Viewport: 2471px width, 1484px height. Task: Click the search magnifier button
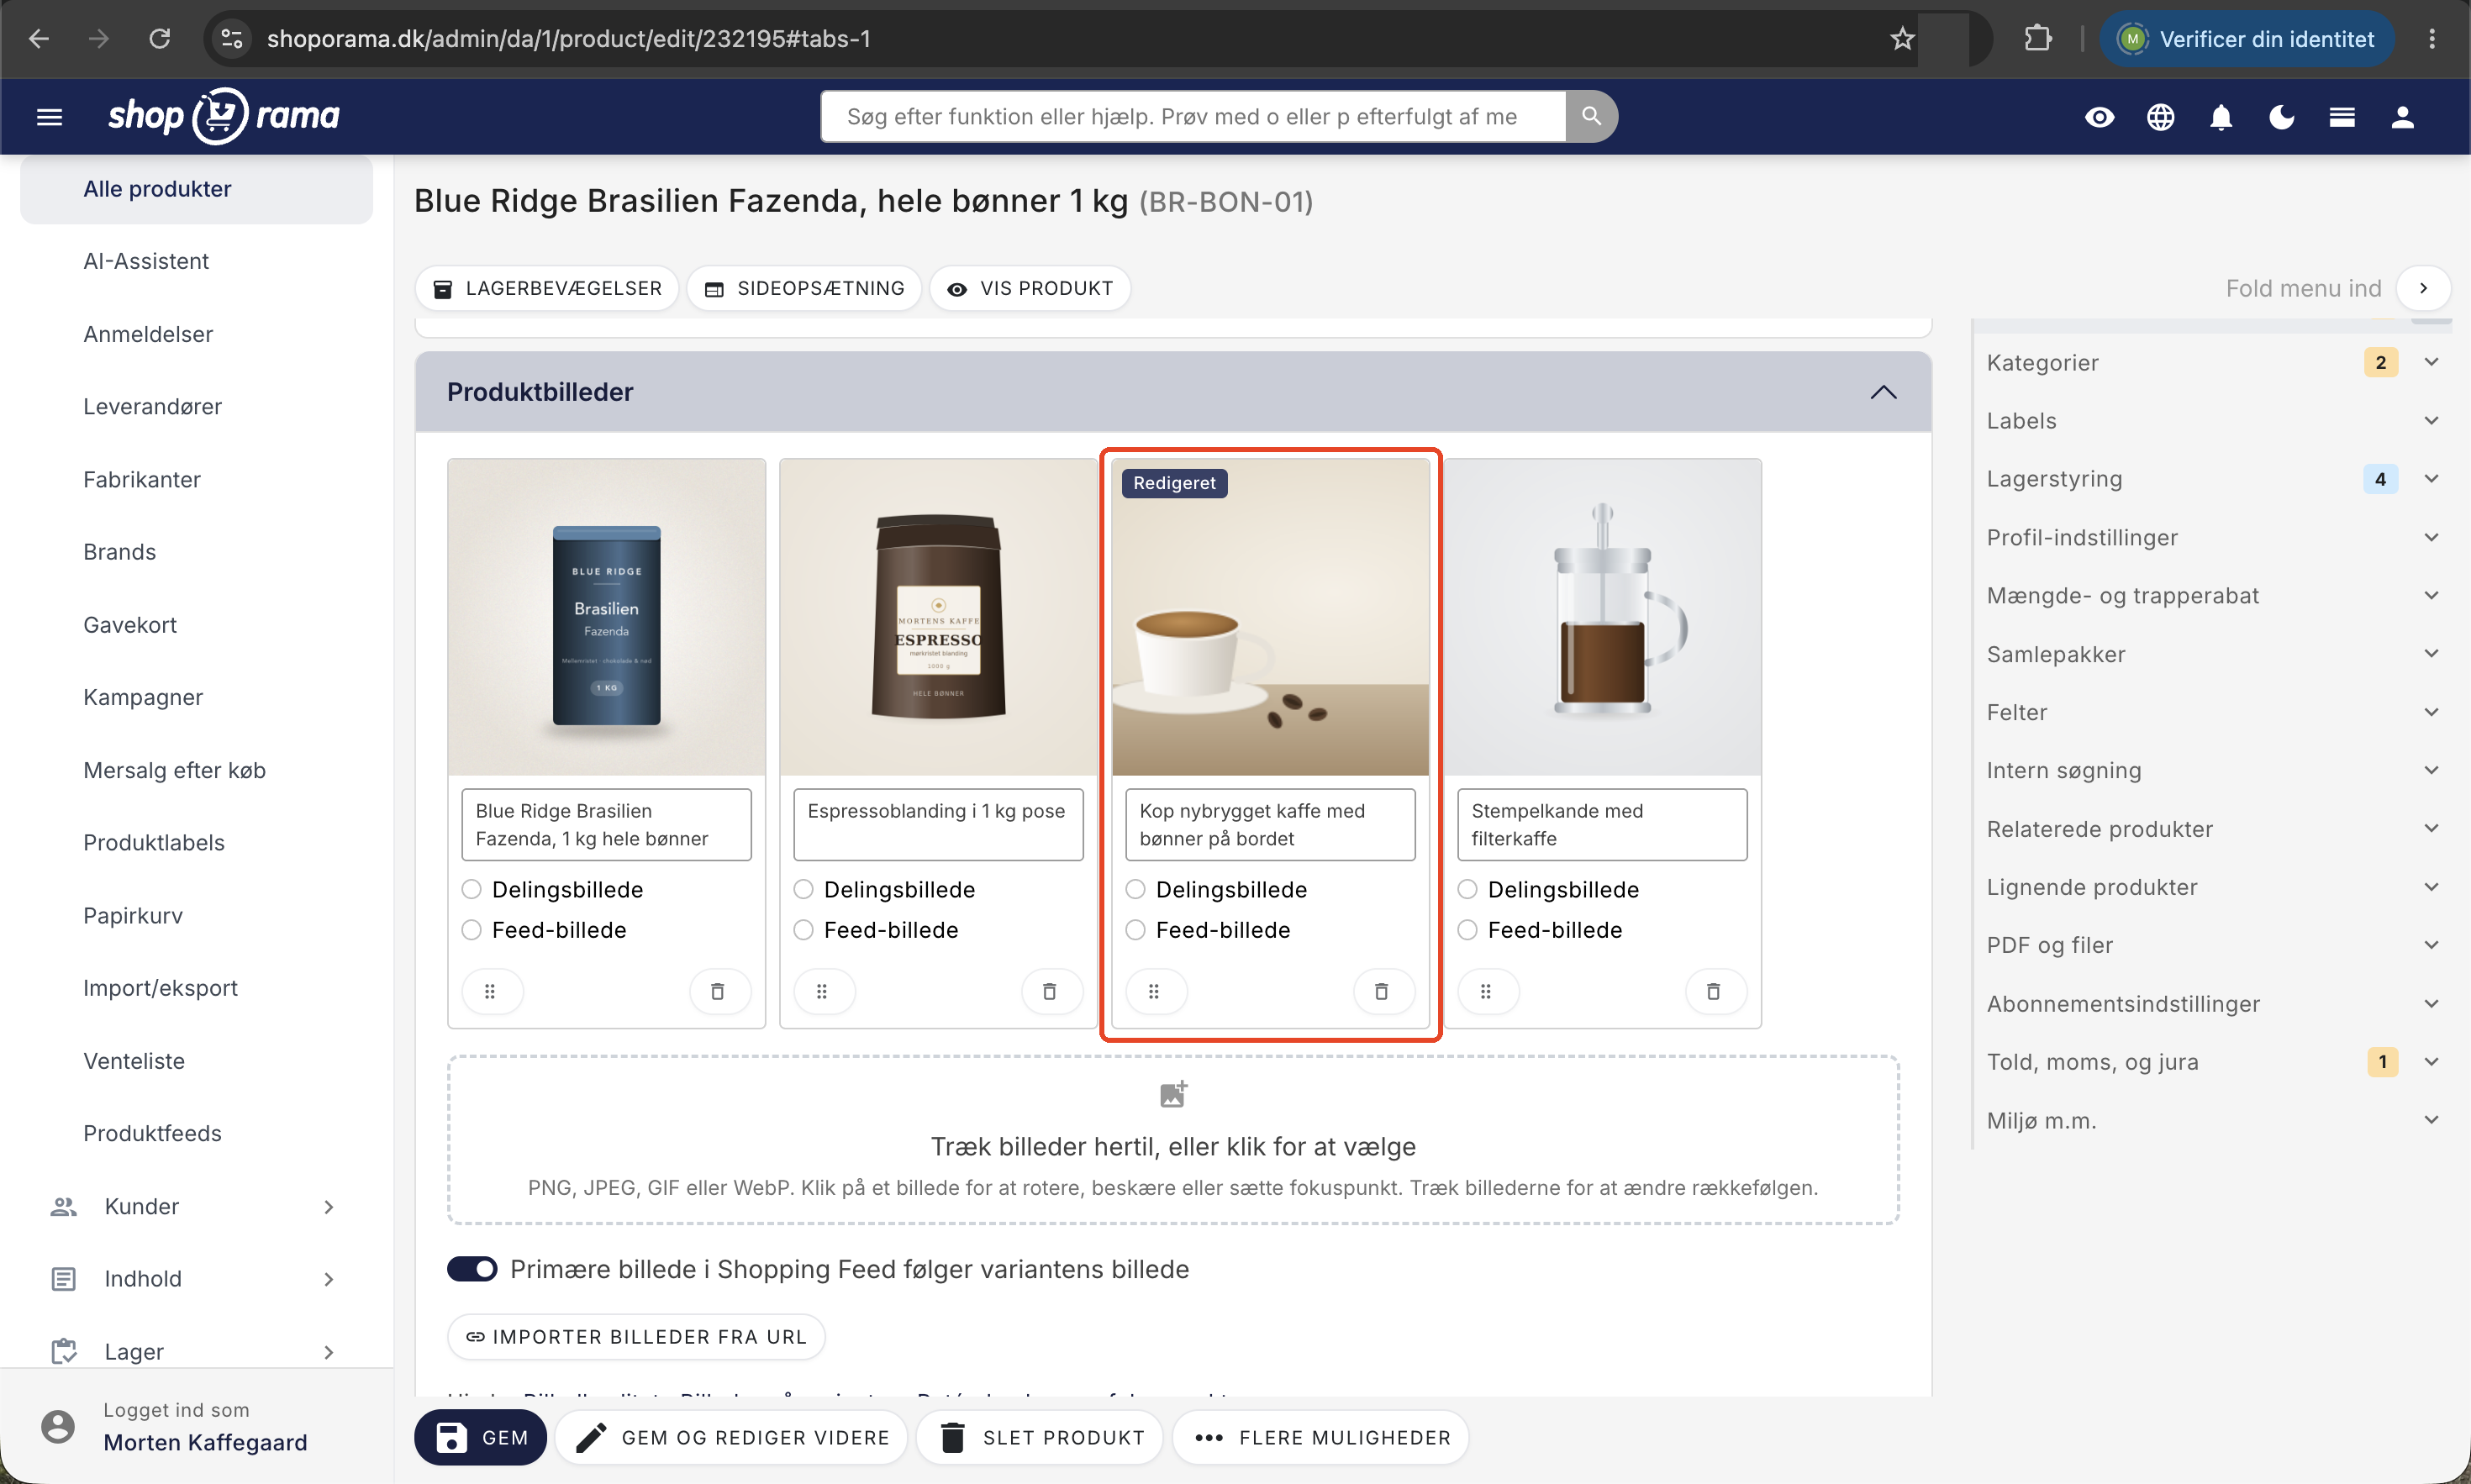[x=1591, y=116]
